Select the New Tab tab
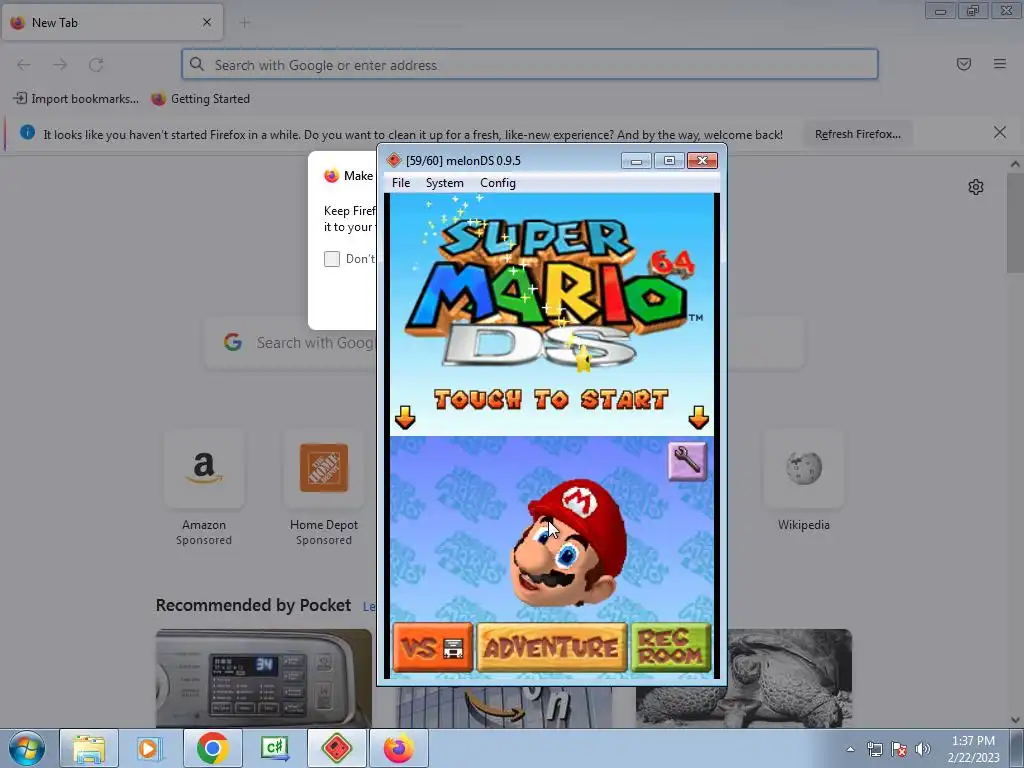The image size is (1024, 768). 112,22
